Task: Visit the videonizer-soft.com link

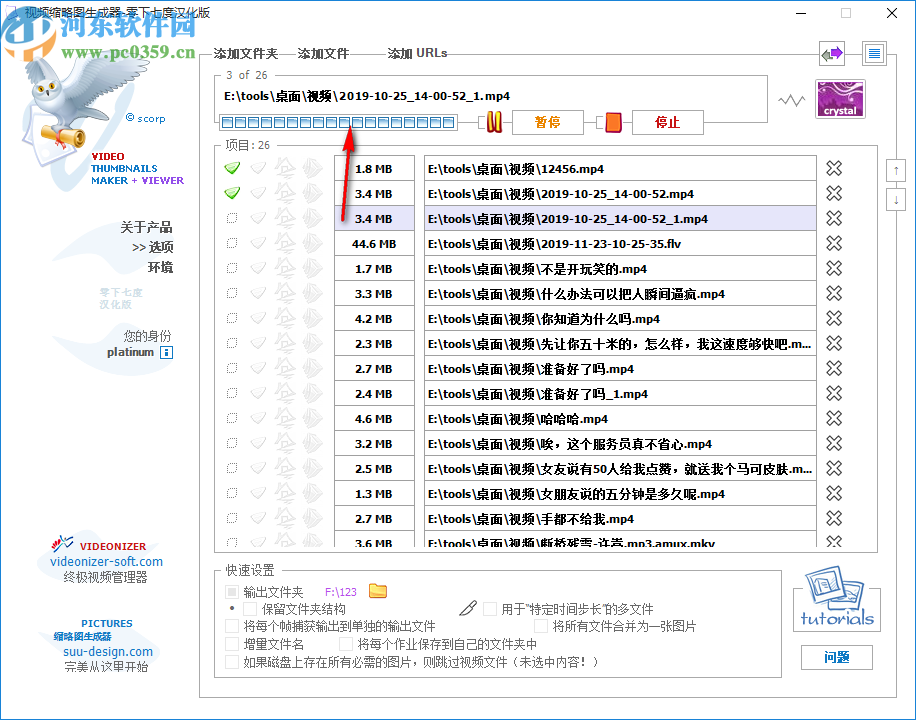Action: (x=106, y=562)
